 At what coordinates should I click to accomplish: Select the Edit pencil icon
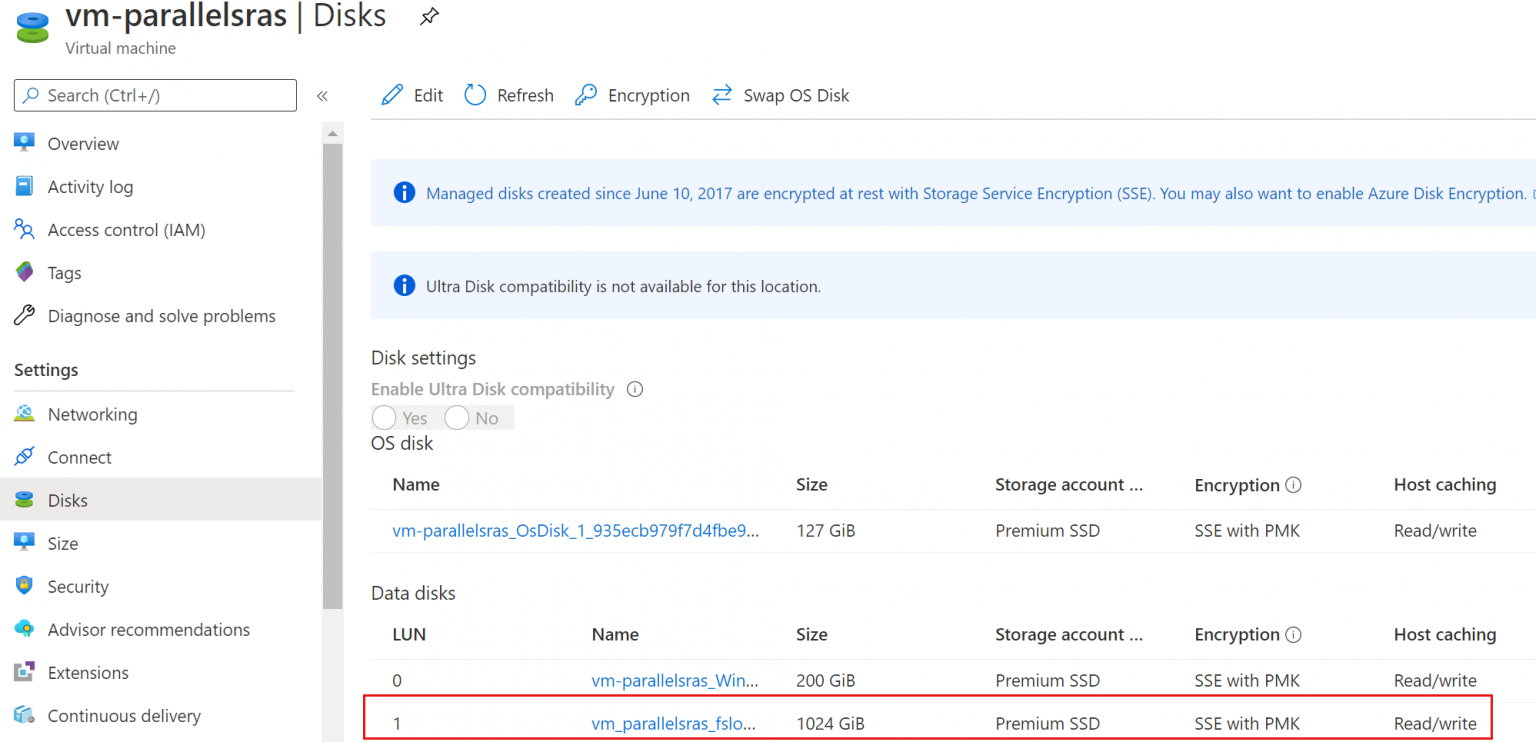(393, 94)
